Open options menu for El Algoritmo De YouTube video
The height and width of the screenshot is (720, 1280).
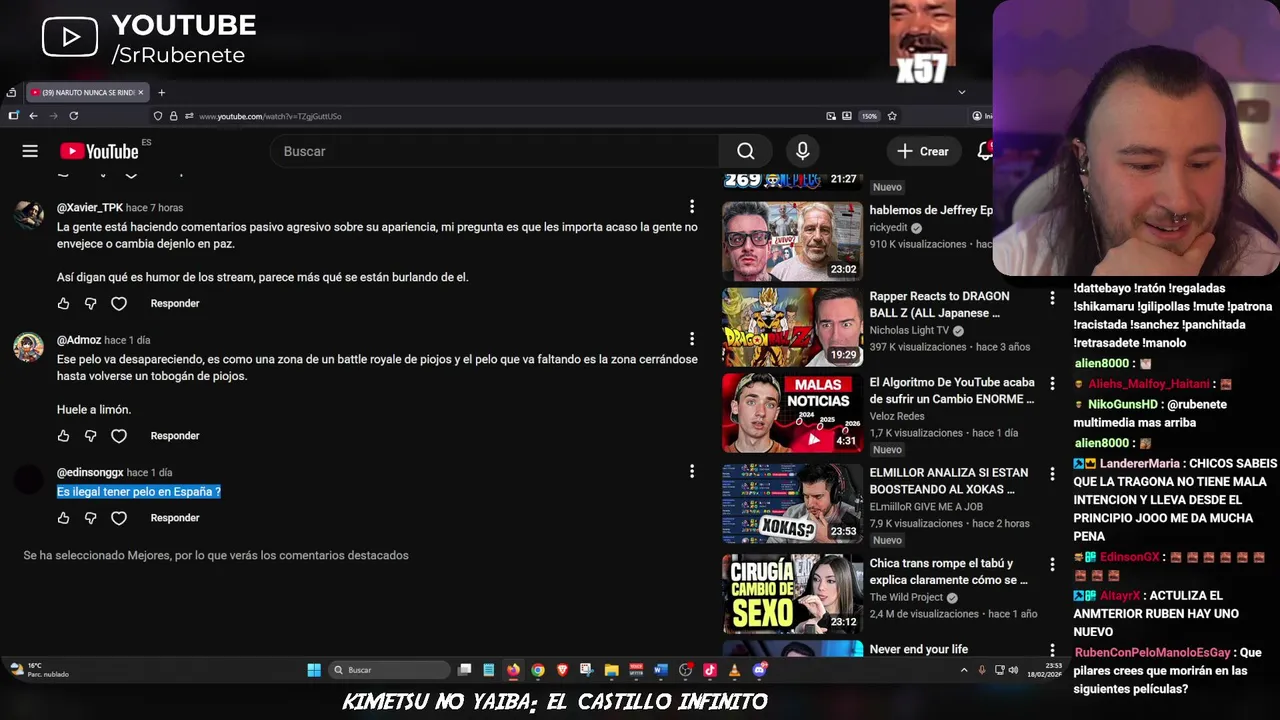click(1051, 384)
